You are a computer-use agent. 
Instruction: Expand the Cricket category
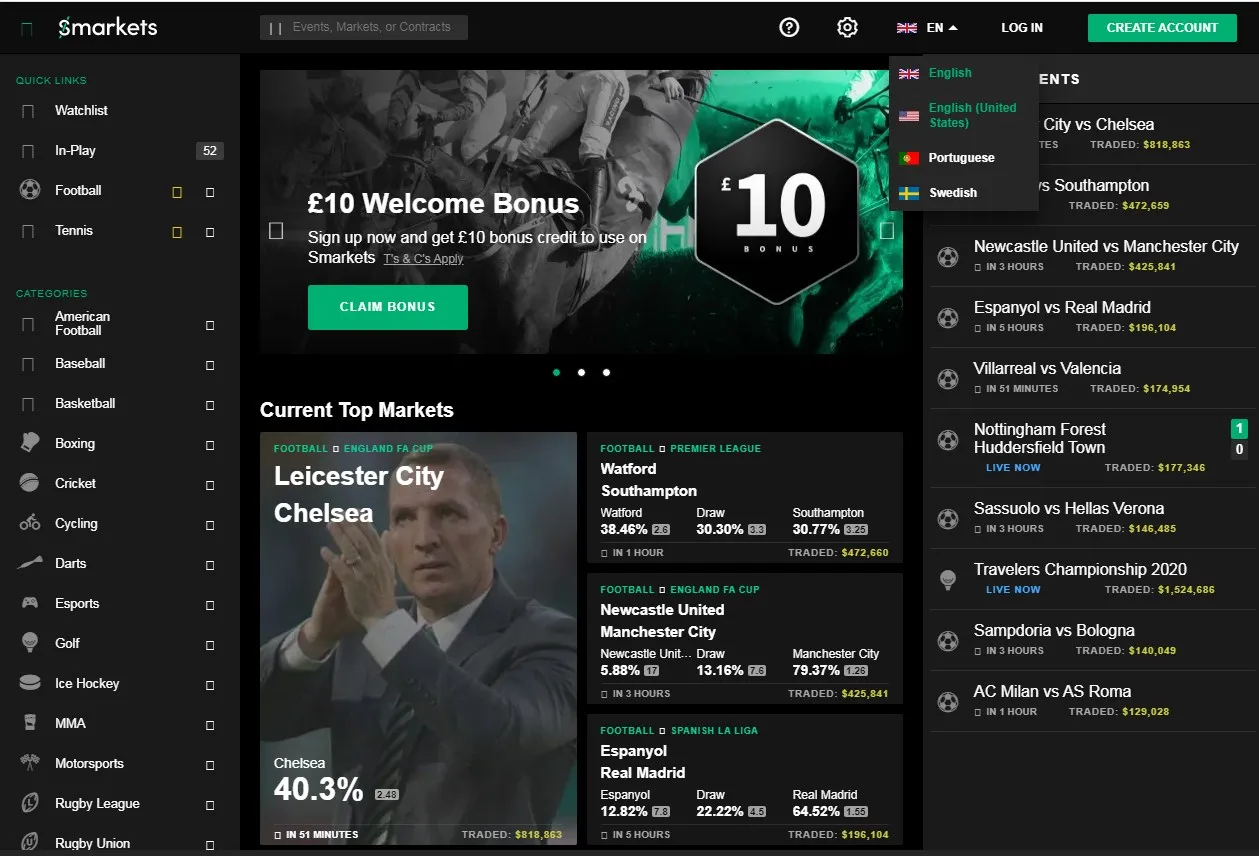210,485
